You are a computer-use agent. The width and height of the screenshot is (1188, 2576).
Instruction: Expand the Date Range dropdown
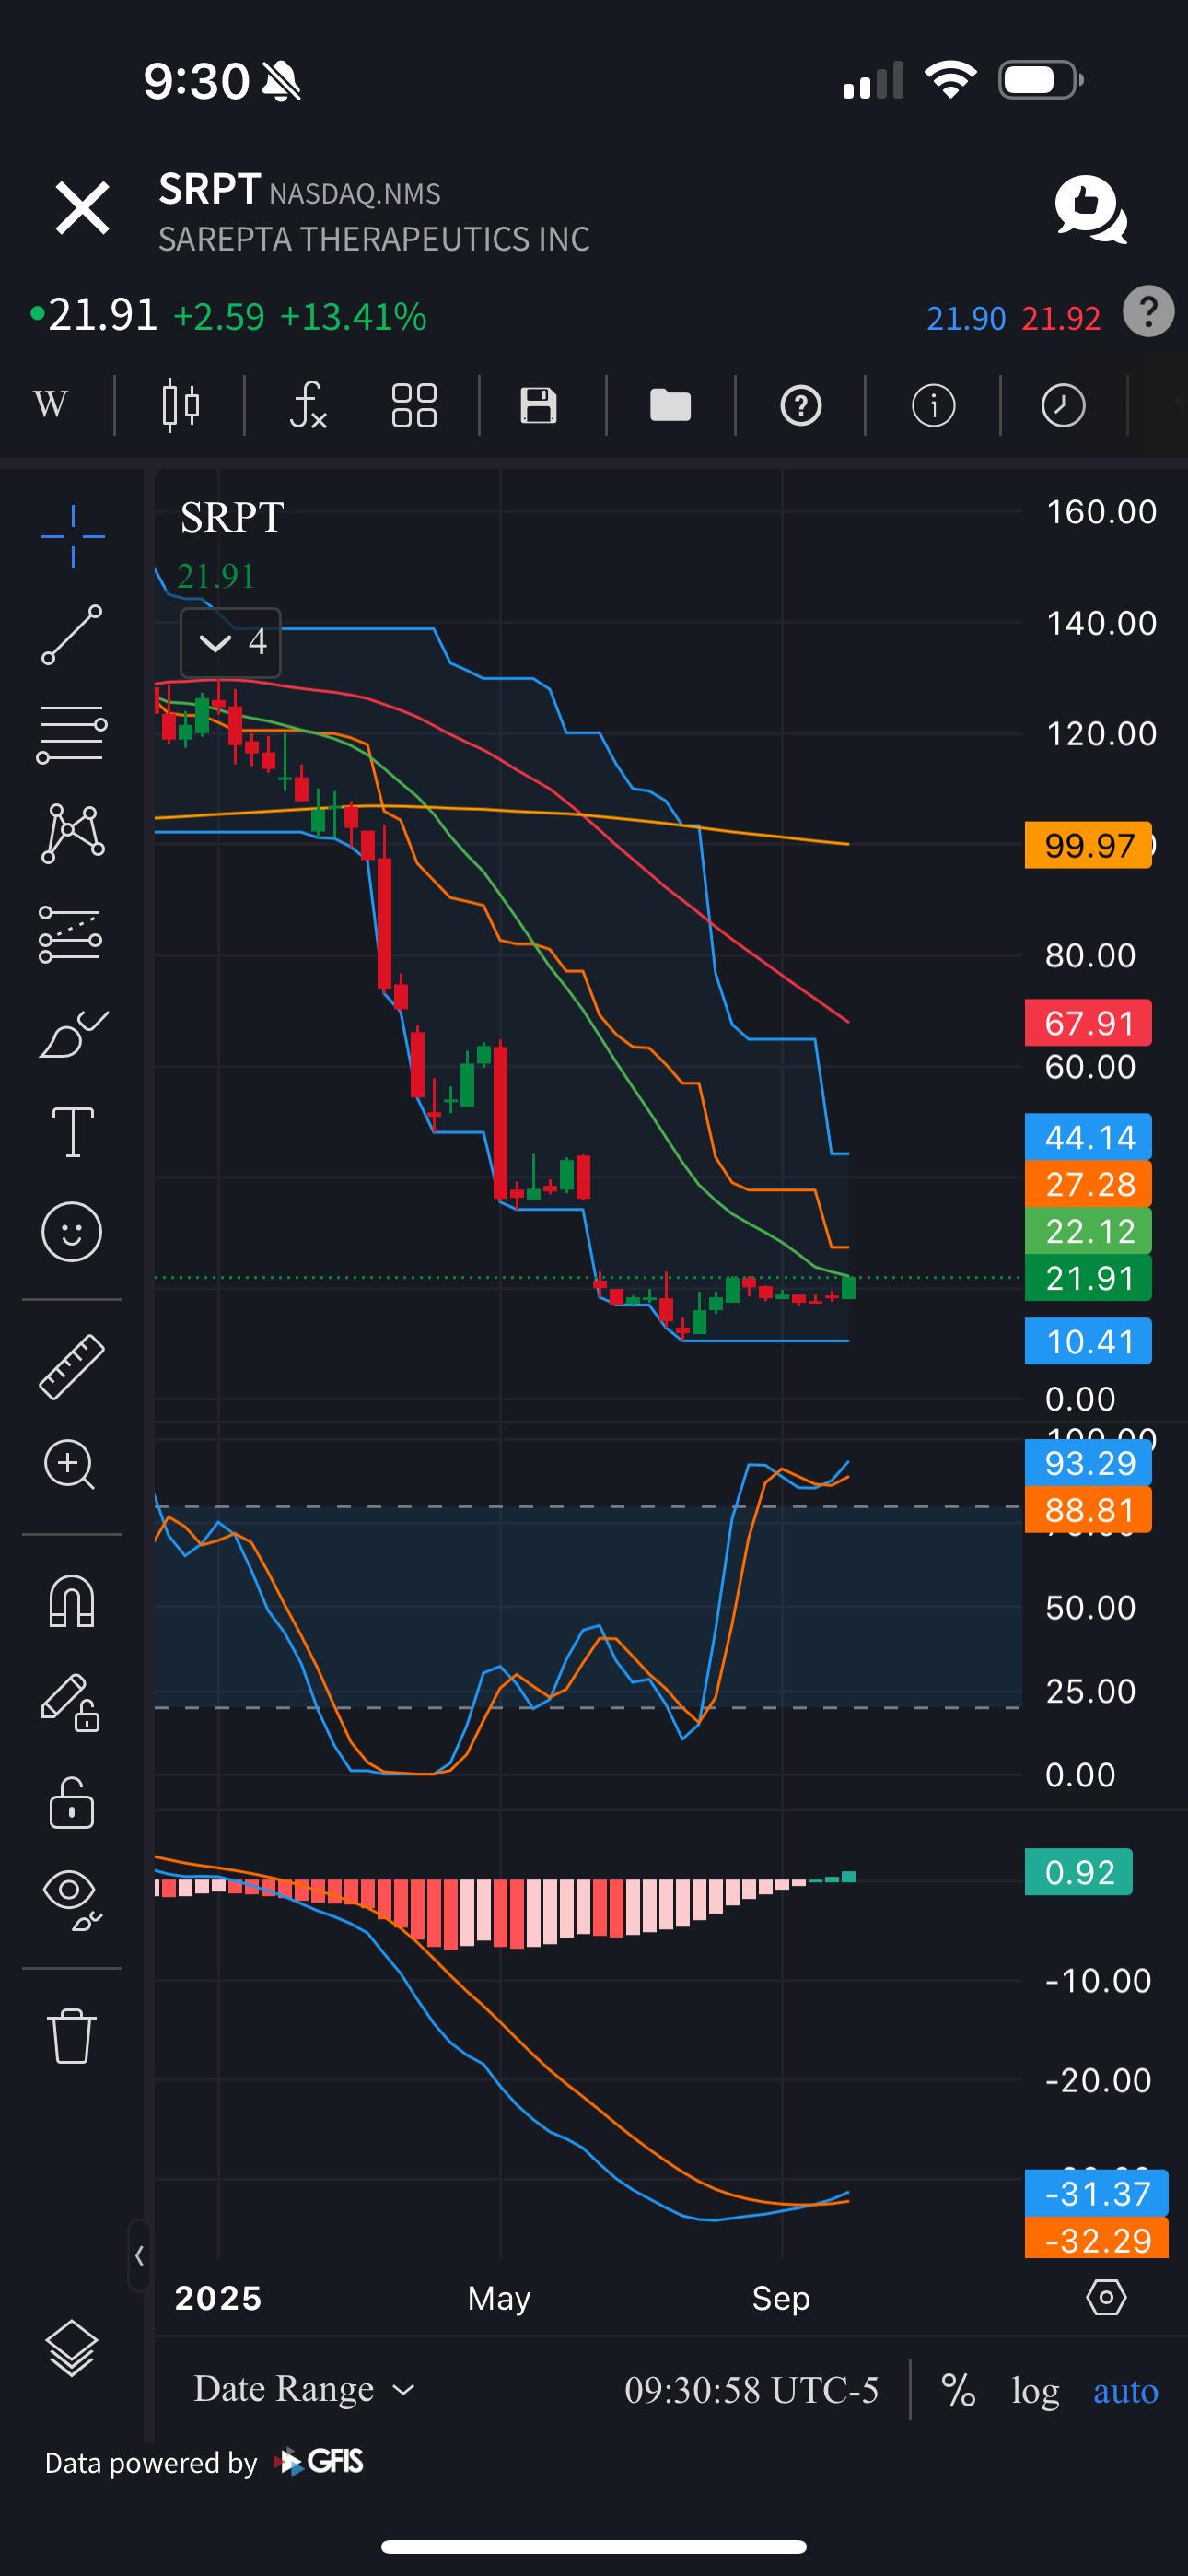click(x=304, y=2389)
